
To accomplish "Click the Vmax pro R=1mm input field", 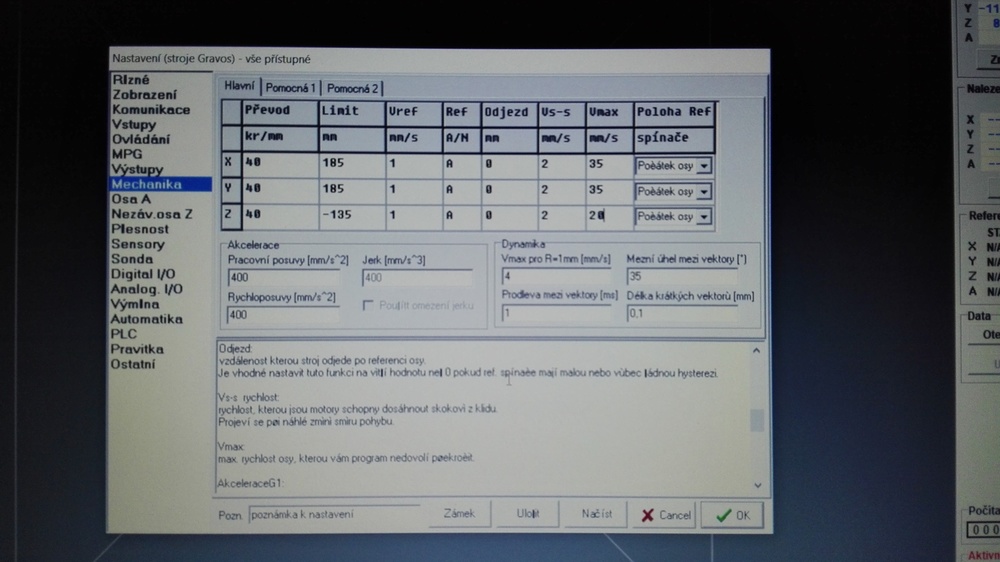I will tap(555, 277).
